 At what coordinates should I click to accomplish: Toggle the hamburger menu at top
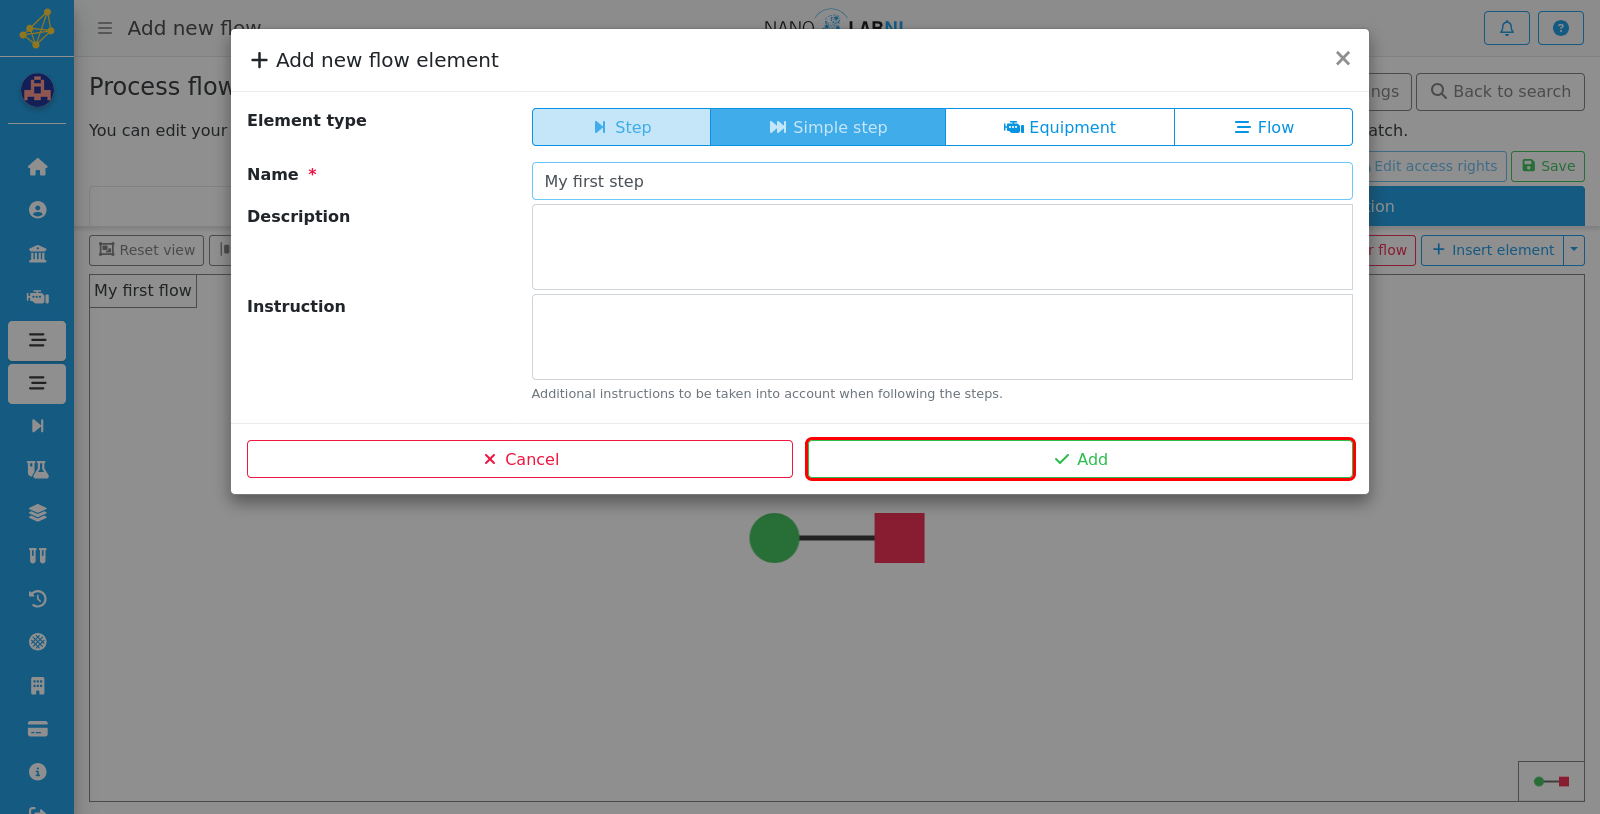point(105,28)
